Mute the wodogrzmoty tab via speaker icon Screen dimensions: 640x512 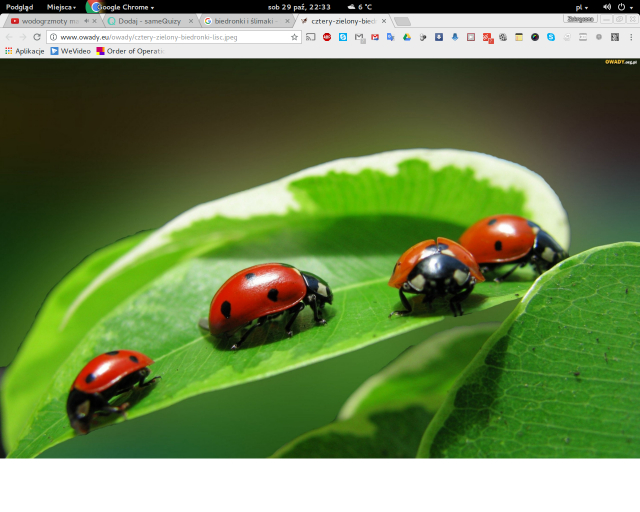tap(86, 21)
